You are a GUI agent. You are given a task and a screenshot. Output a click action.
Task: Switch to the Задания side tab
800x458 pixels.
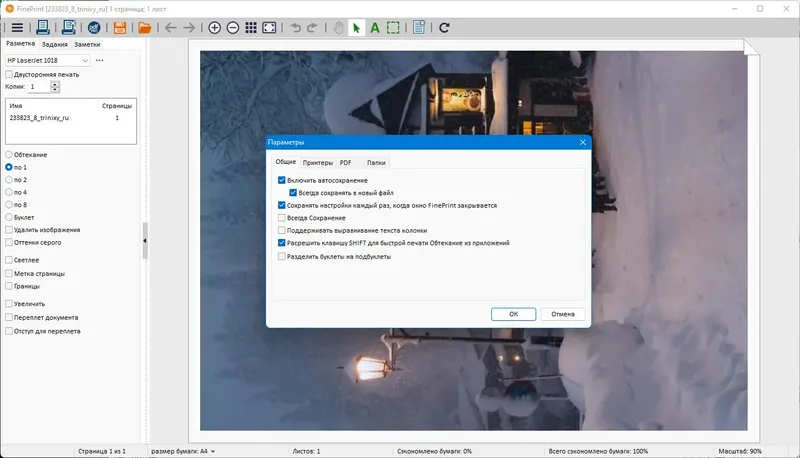pos(55,44)
